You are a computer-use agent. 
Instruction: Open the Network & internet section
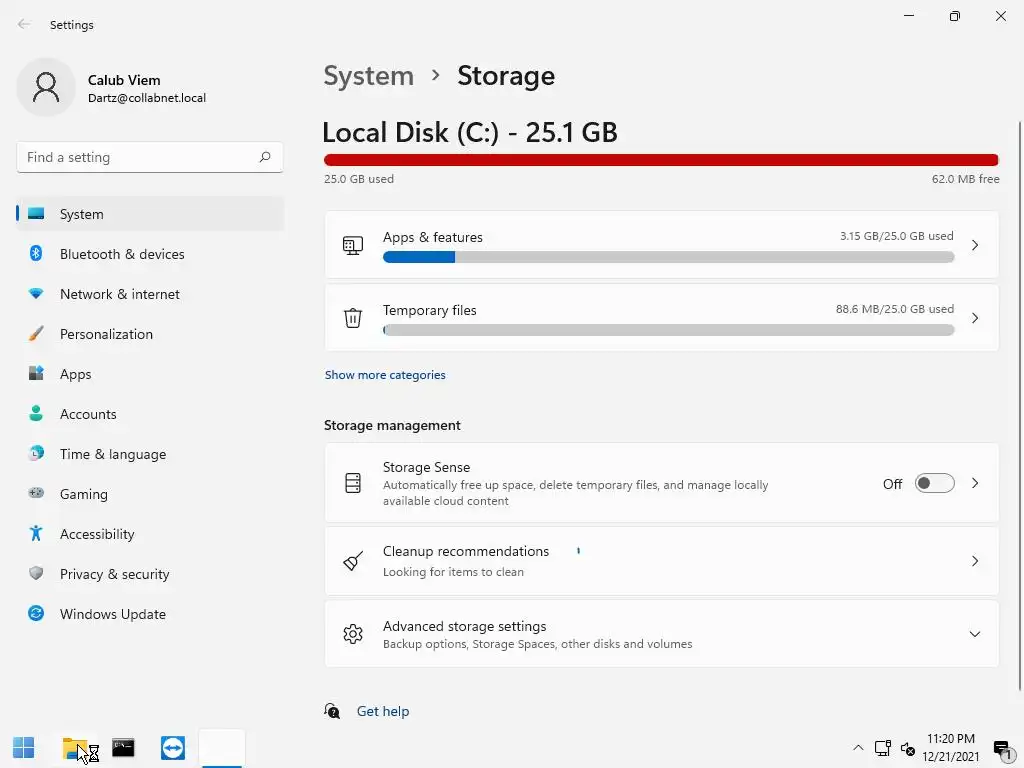(119, 294)
